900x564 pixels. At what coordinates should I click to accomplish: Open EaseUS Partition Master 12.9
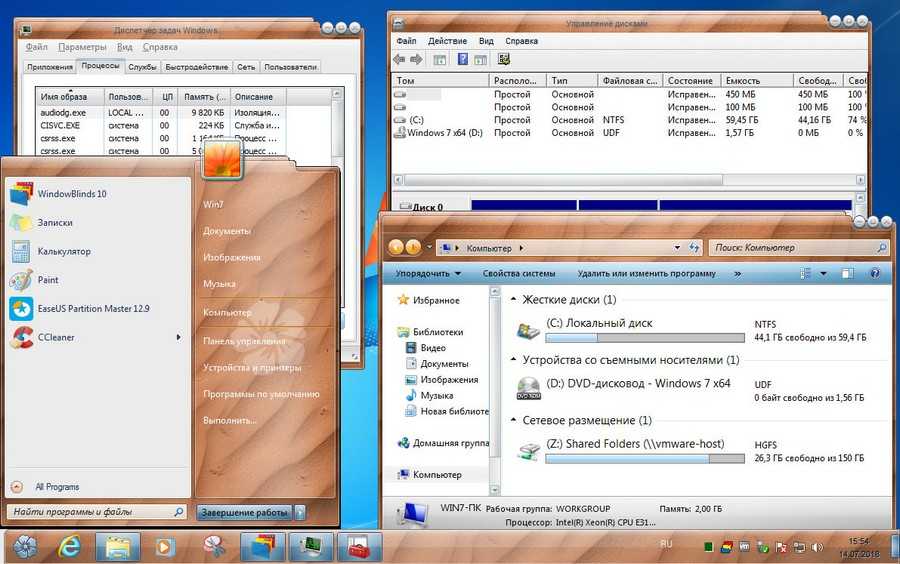pos(93,309)
